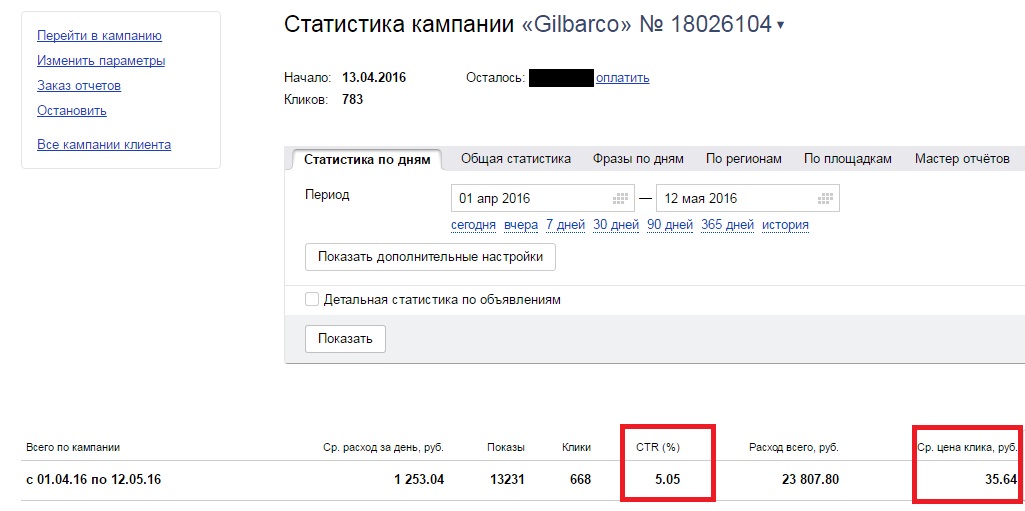Open the Фразы по дням tab

[638, 159]
